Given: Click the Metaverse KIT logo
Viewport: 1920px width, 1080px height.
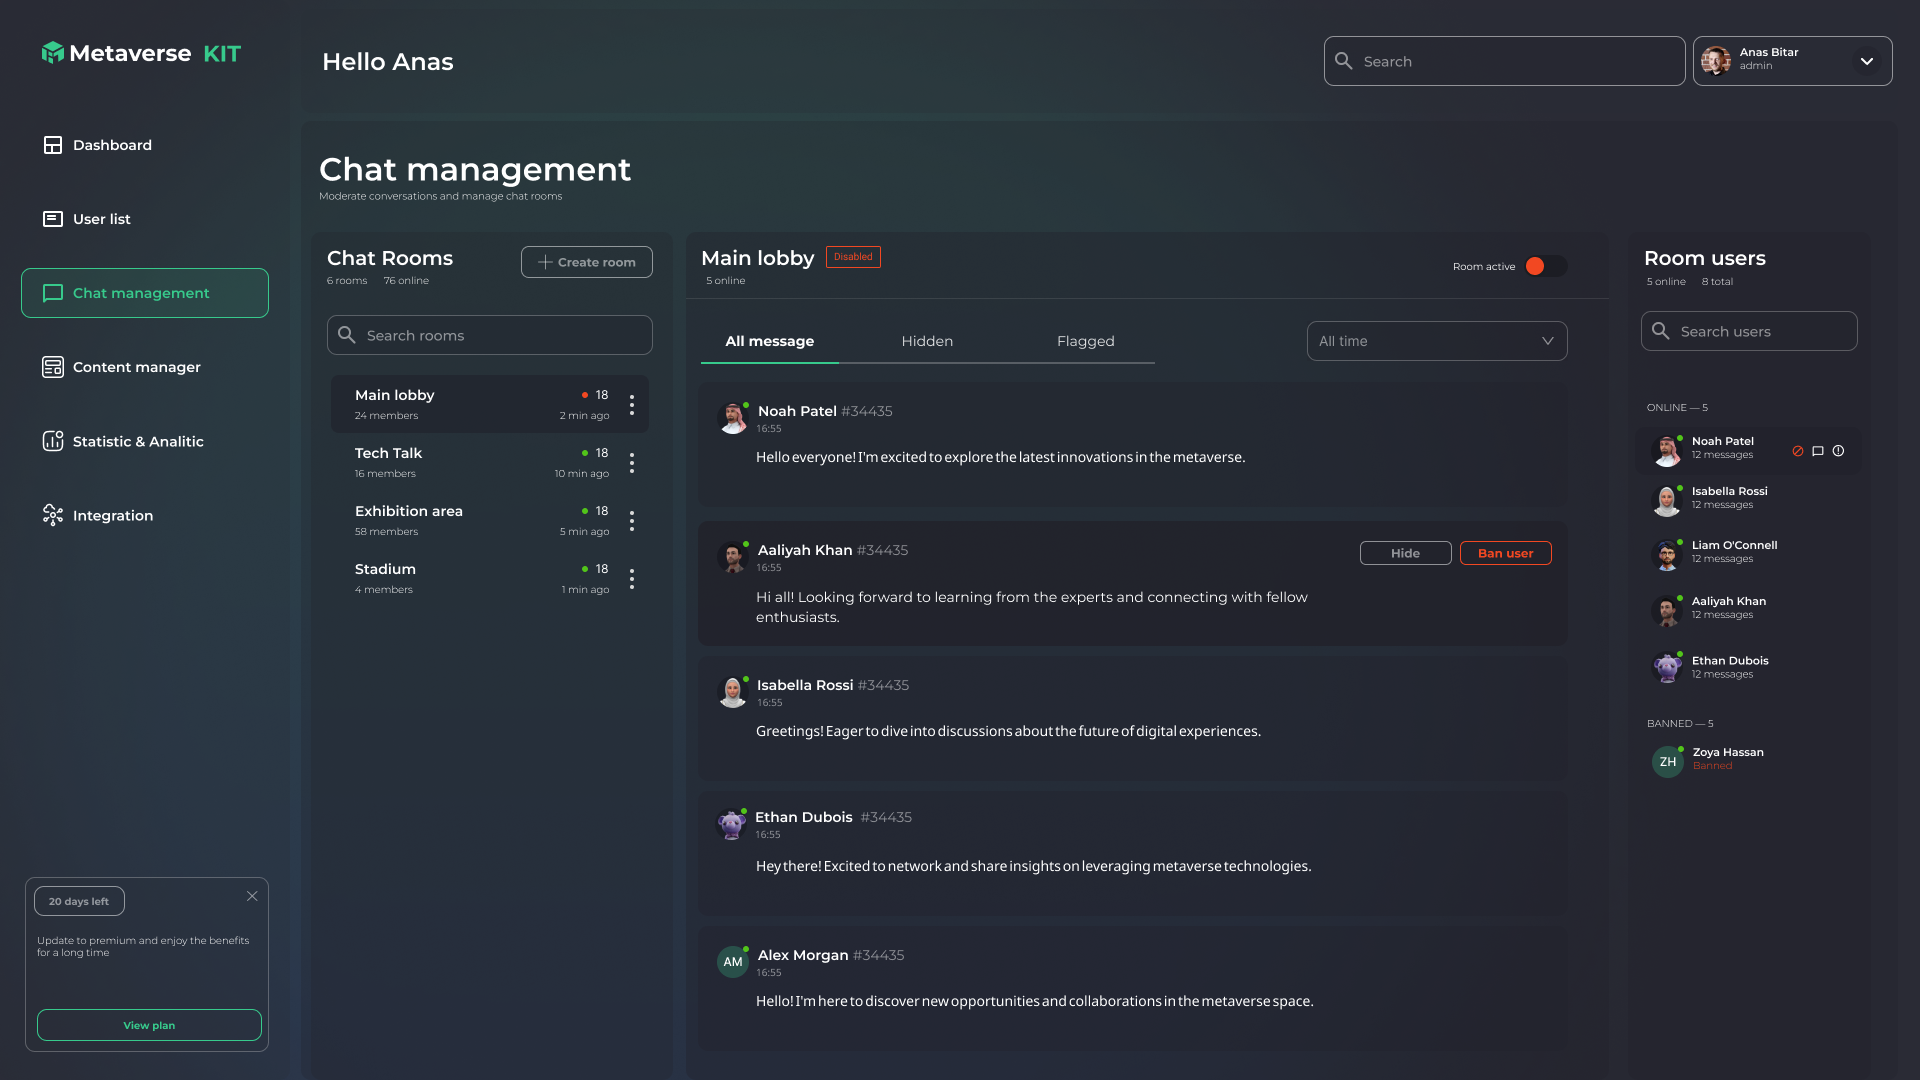Looking at the screenshot, I should [x=141, y=53].
